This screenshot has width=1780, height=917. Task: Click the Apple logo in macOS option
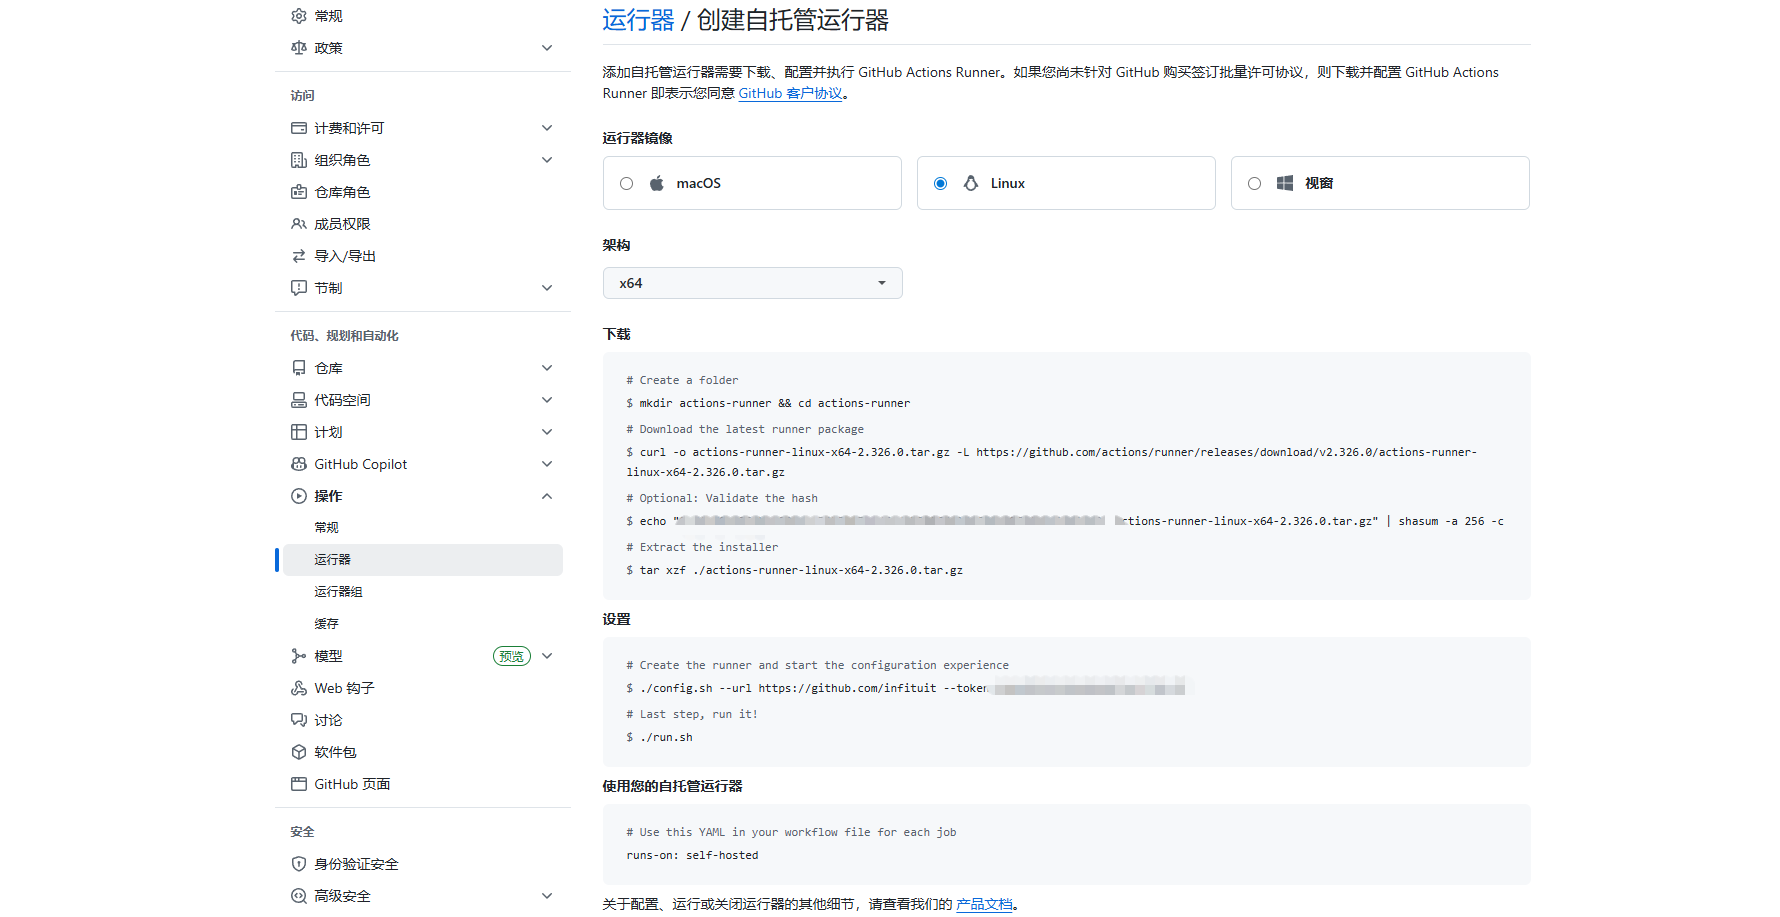657,183
